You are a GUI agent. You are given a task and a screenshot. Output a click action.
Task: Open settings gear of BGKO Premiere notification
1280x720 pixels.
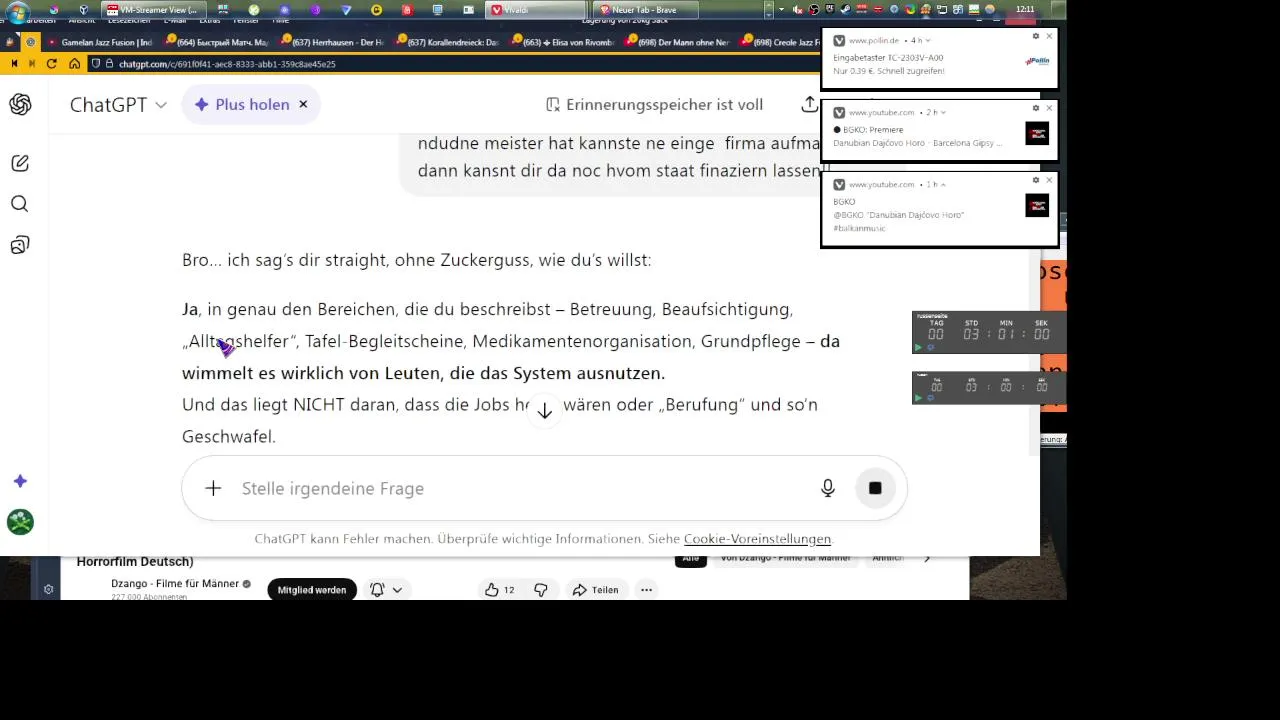tap(1036, 108)
